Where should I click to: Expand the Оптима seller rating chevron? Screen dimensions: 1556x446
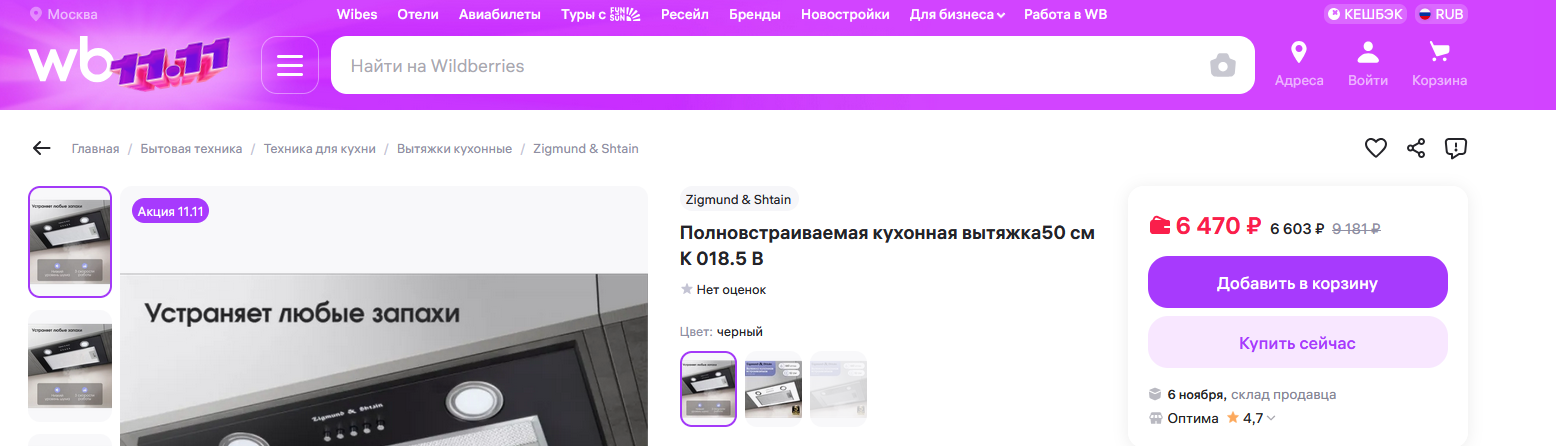[x=1271, y=419]
